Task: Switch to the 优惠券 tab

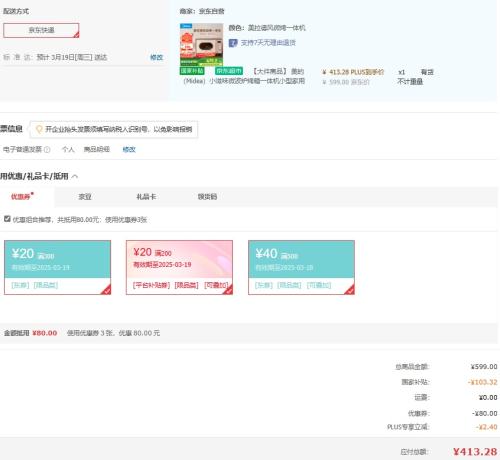Action: tap(22, 197)
